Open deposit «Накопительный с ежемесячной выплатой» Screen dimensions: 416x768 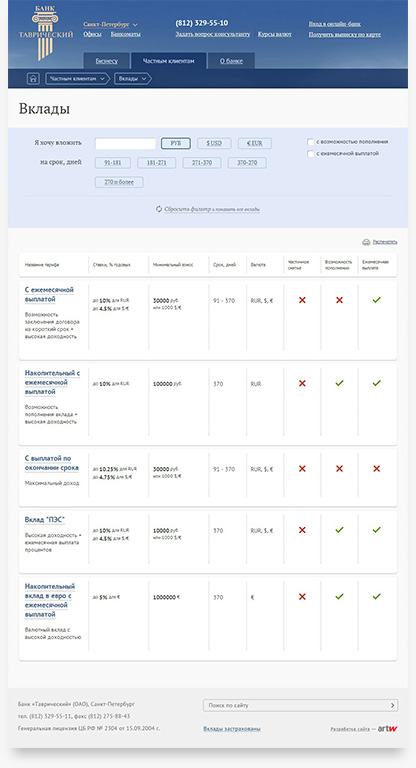52,383
